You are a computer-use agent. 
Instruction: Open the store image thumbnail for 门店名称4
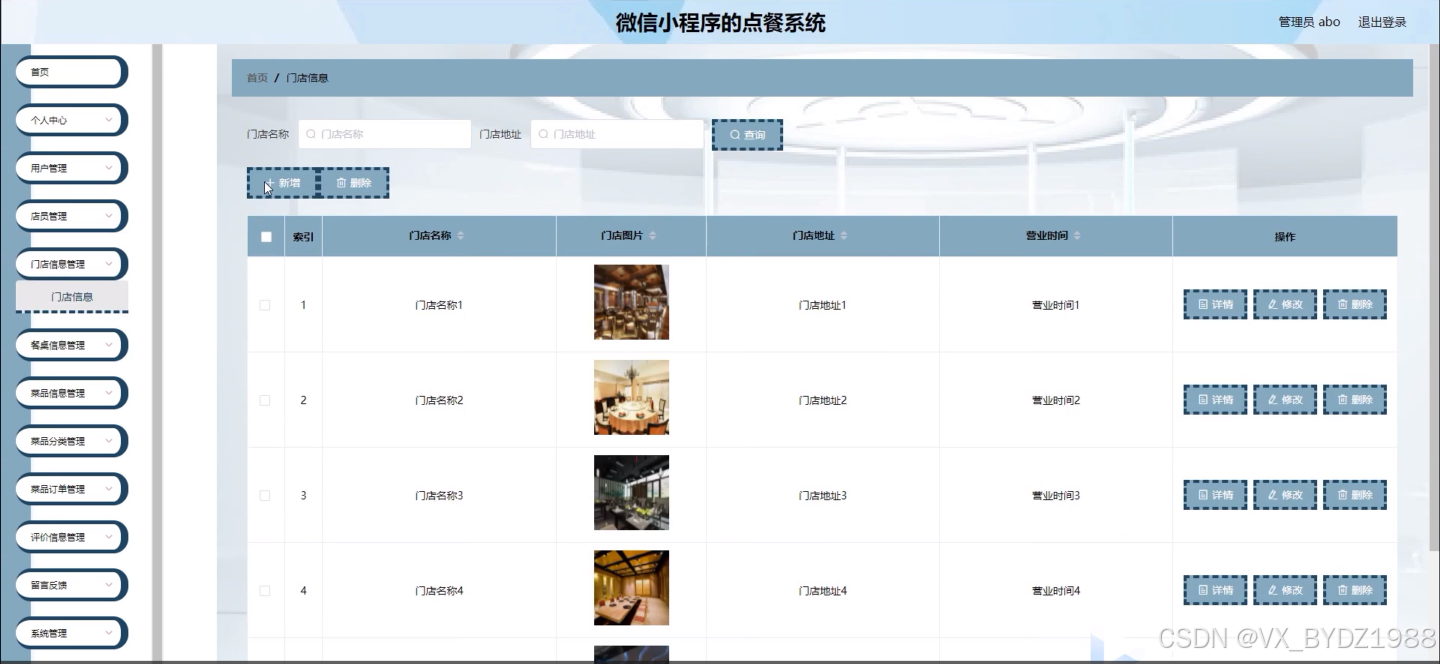631,588
